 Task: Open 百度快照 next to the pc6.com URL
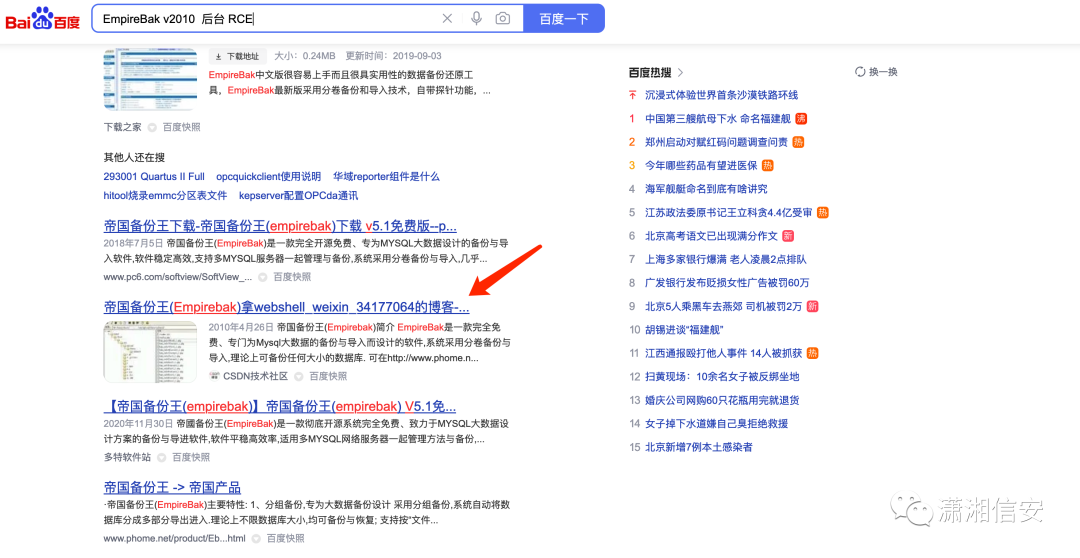pyautogui.click(x=292, y=277)
